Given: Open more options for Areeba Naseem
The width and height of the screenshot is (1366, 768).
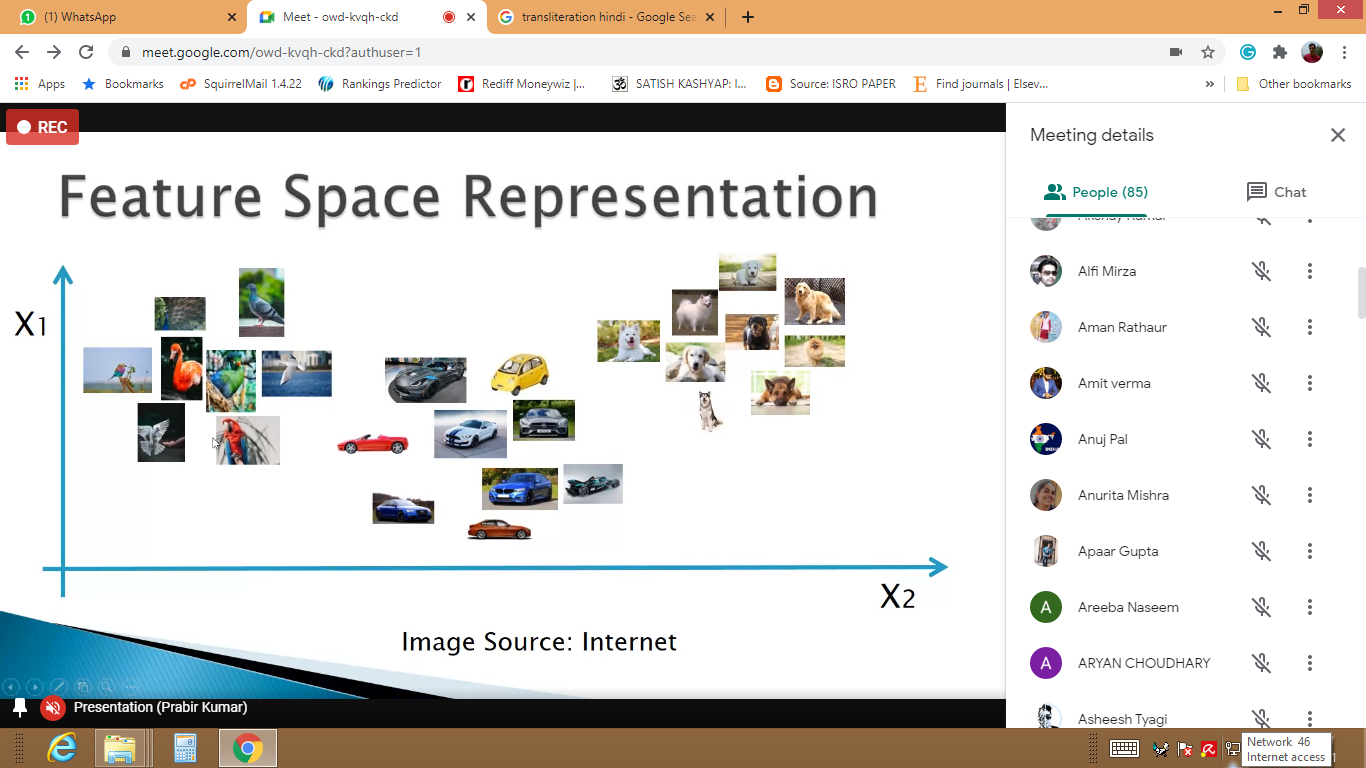Looking at the screenshot, I should click(1309, 607).
